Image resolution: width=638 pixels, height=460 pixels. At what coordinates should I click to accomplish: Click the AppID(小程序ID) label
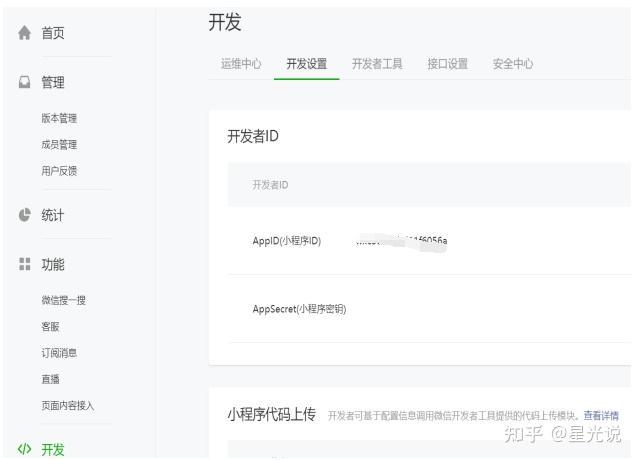click(x=287, y=241)
